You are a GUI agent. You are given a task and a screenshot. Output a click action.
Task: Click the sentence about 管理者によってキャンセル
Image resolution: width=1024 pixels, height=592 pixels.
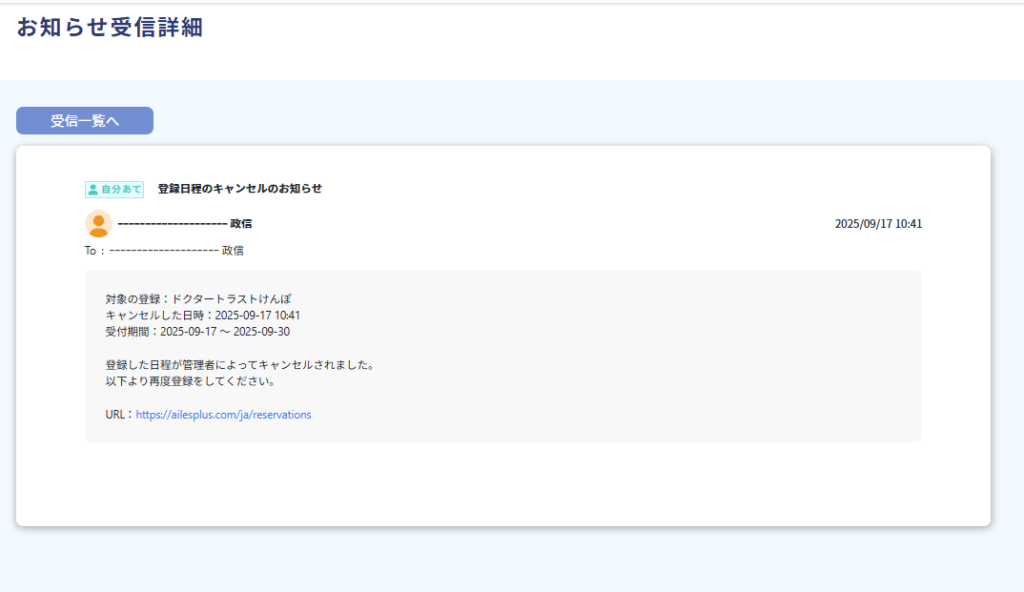[239, 365]
